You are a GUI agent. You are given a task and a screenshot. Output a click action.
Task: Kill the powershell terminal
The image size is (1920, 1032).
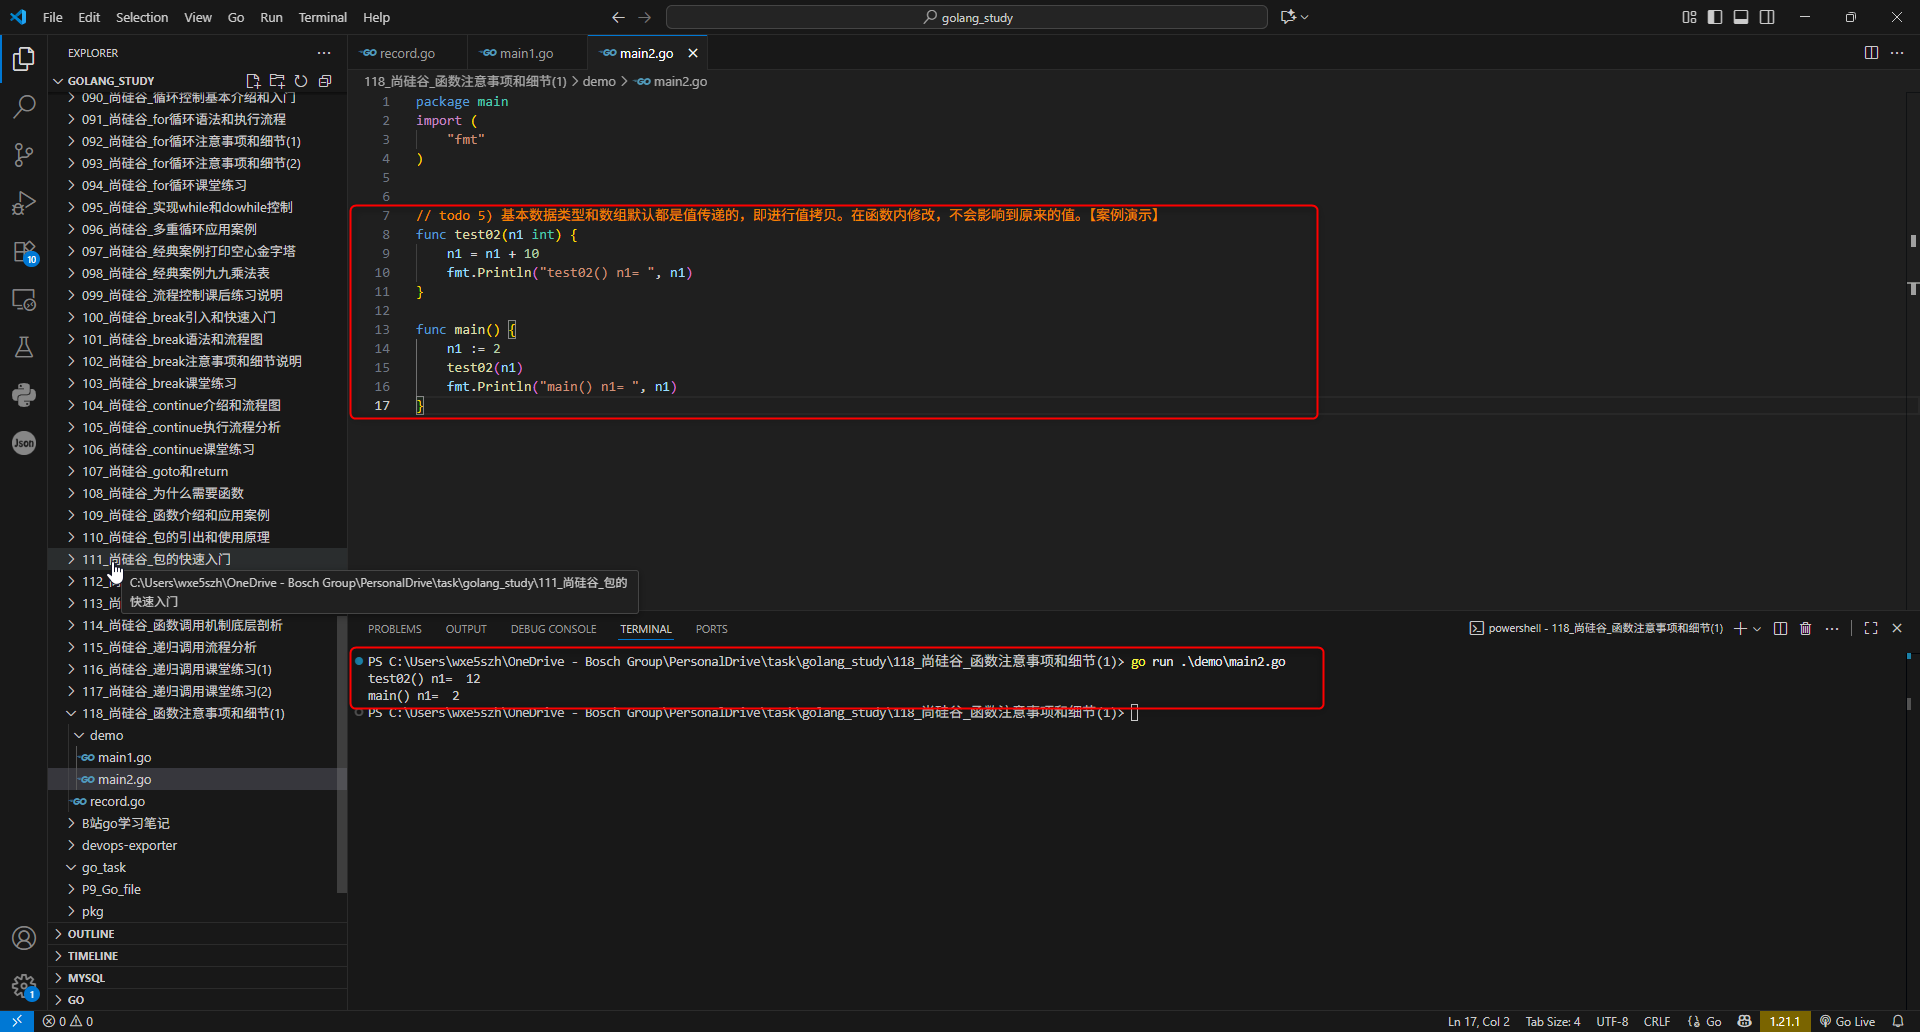(1806, 629)
